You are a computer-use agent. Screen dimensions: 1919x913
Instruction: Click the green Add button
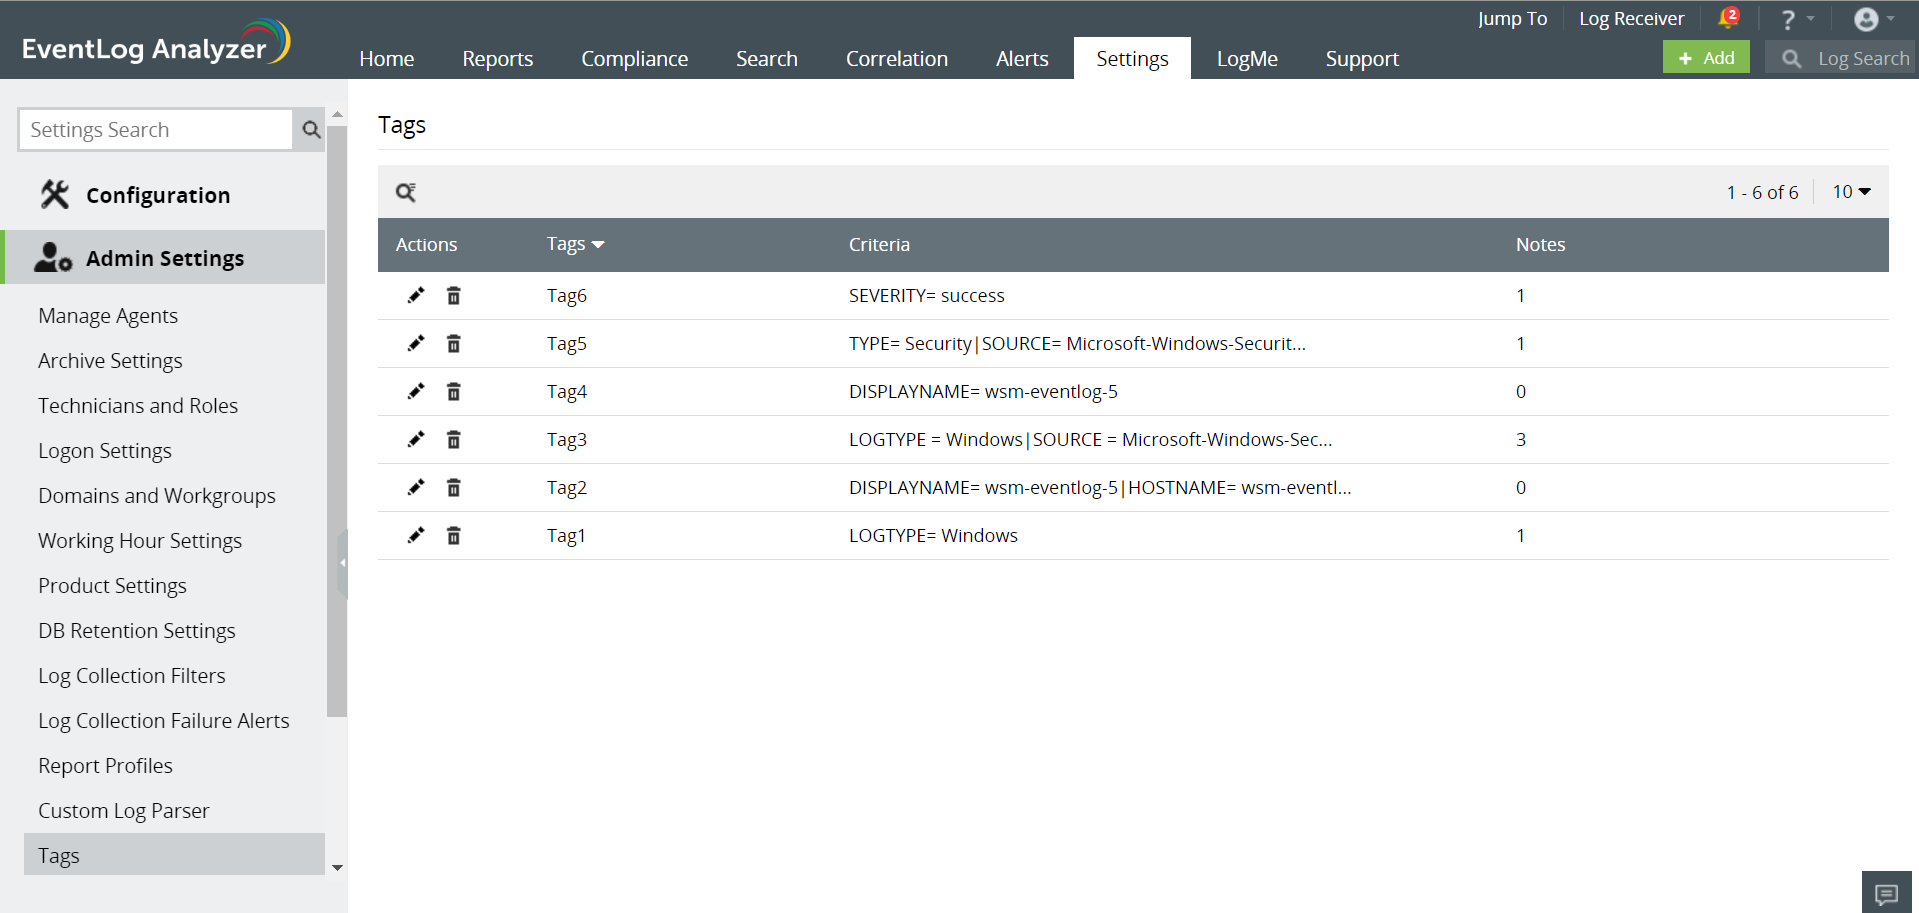point(1706,58)
